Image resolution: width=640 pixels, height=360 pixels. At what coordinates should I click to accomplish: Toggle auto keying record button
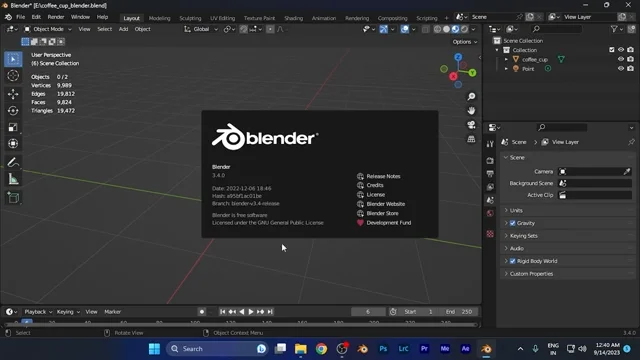coord(202,312)
